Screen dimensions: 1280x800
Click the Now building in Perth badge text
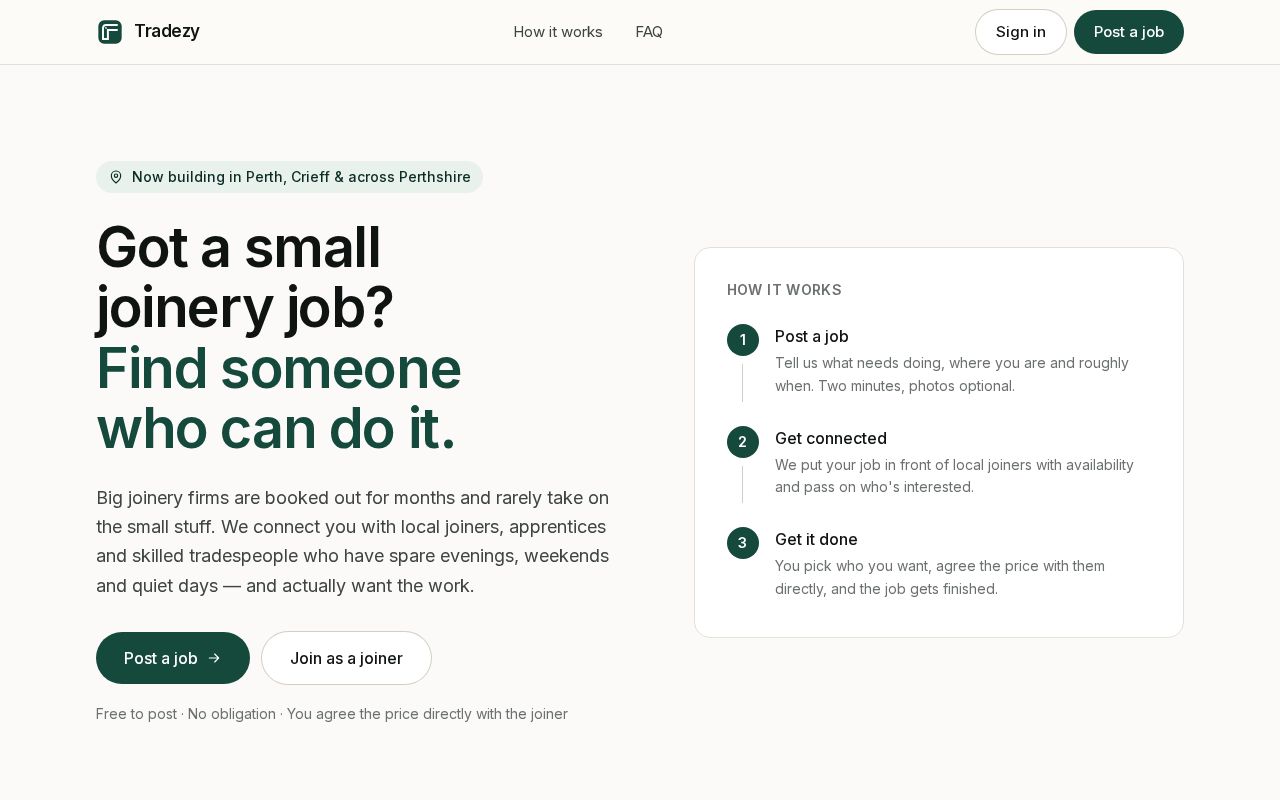[x=301, y=177]
